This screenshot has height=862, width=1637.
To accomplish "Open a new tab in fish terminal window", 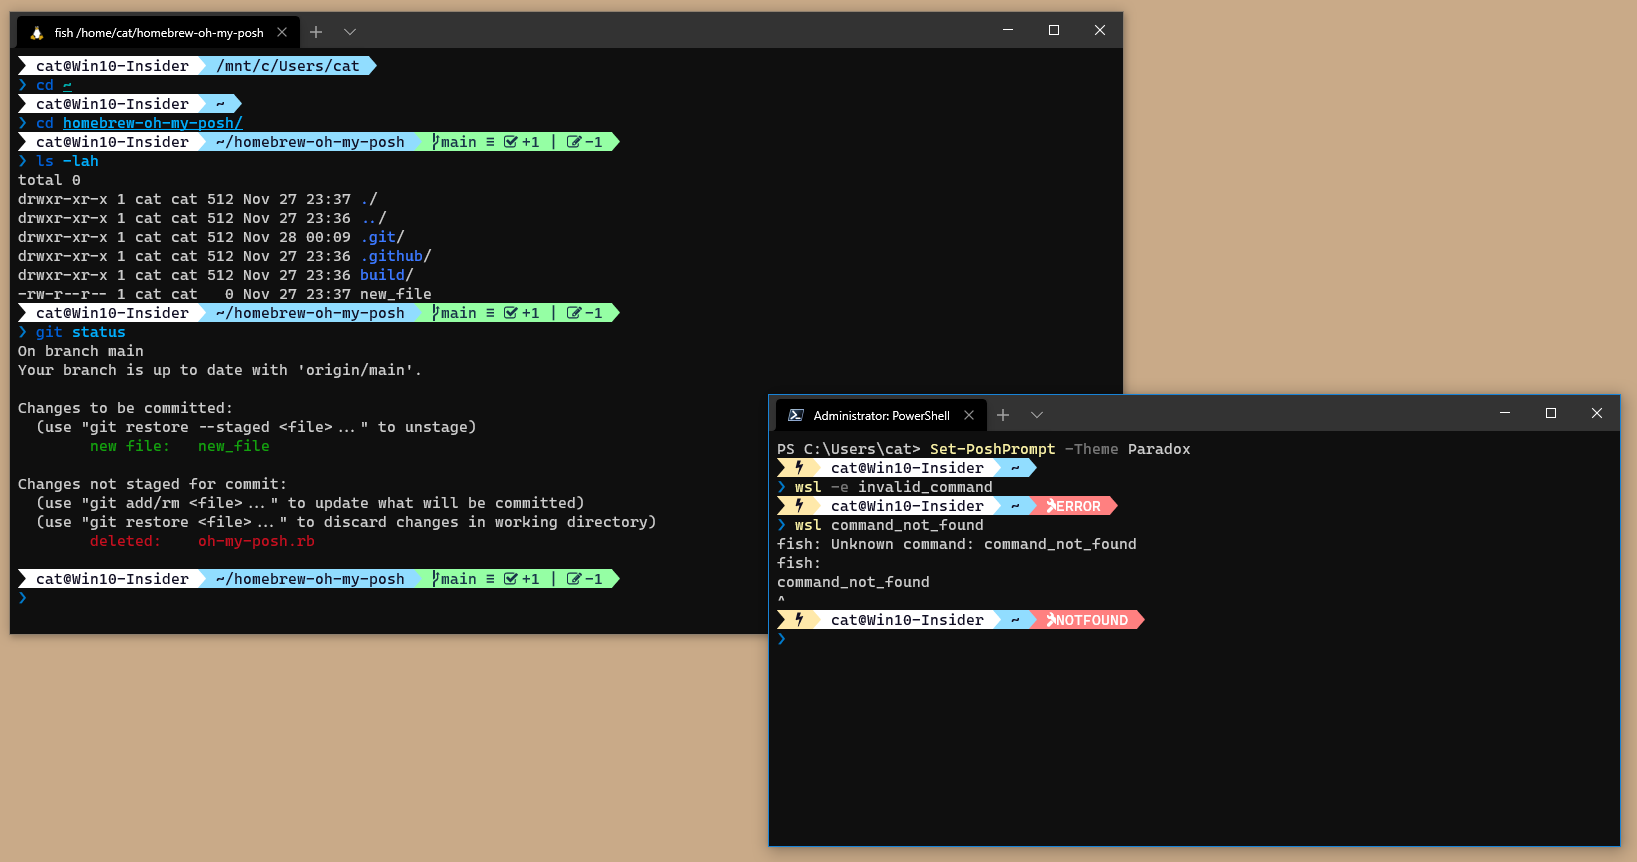I will click(x=316, y=32).
